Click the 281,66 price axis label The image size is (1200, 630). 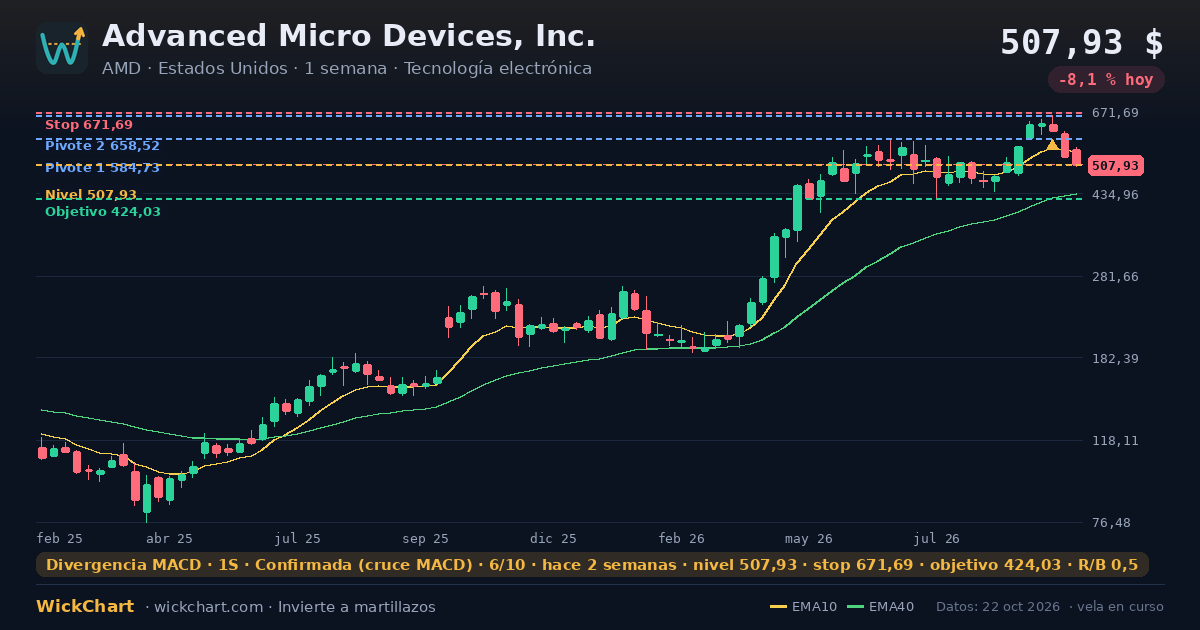click(x=1116, y=277)
